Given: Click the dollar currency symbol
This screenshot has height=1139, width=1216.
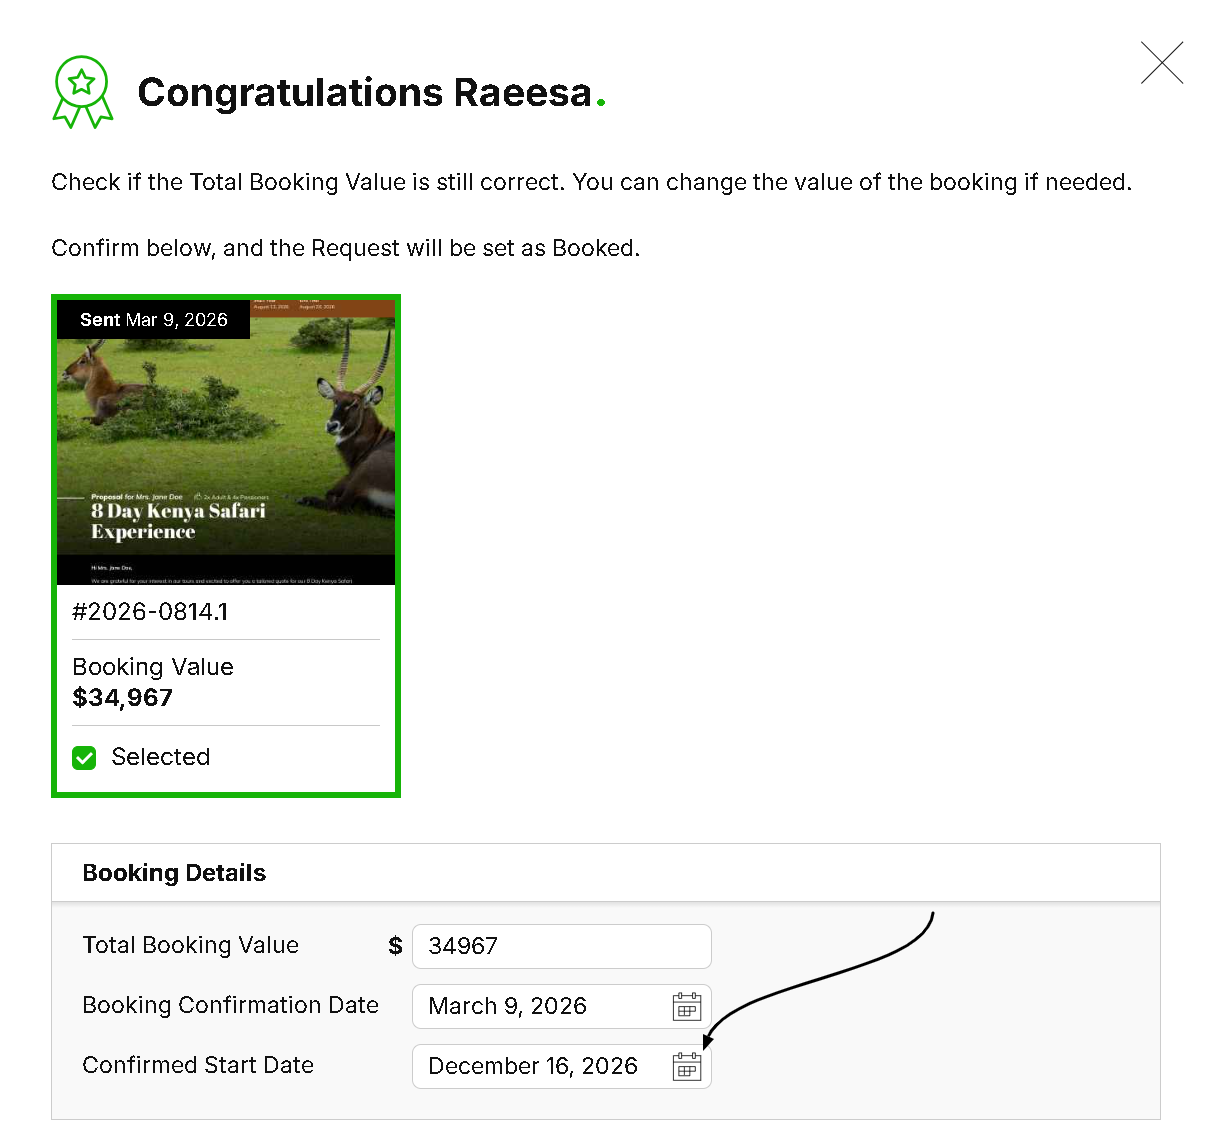Looking at the screenshot, I should (395, 946).
